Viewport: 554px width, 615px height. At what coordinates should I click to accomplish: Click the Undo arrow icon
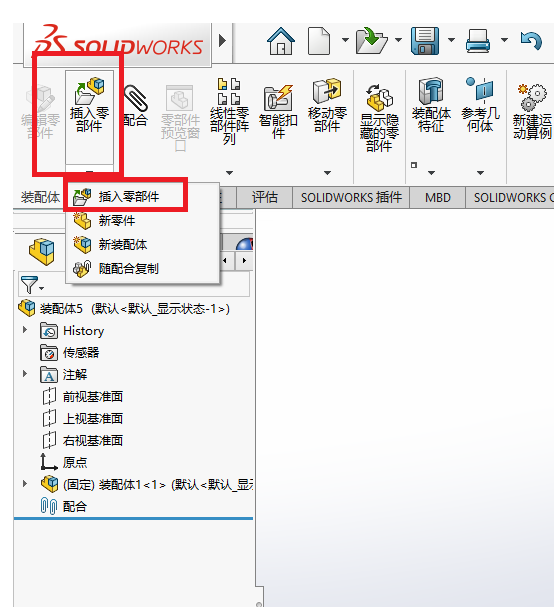pos(531,41)
